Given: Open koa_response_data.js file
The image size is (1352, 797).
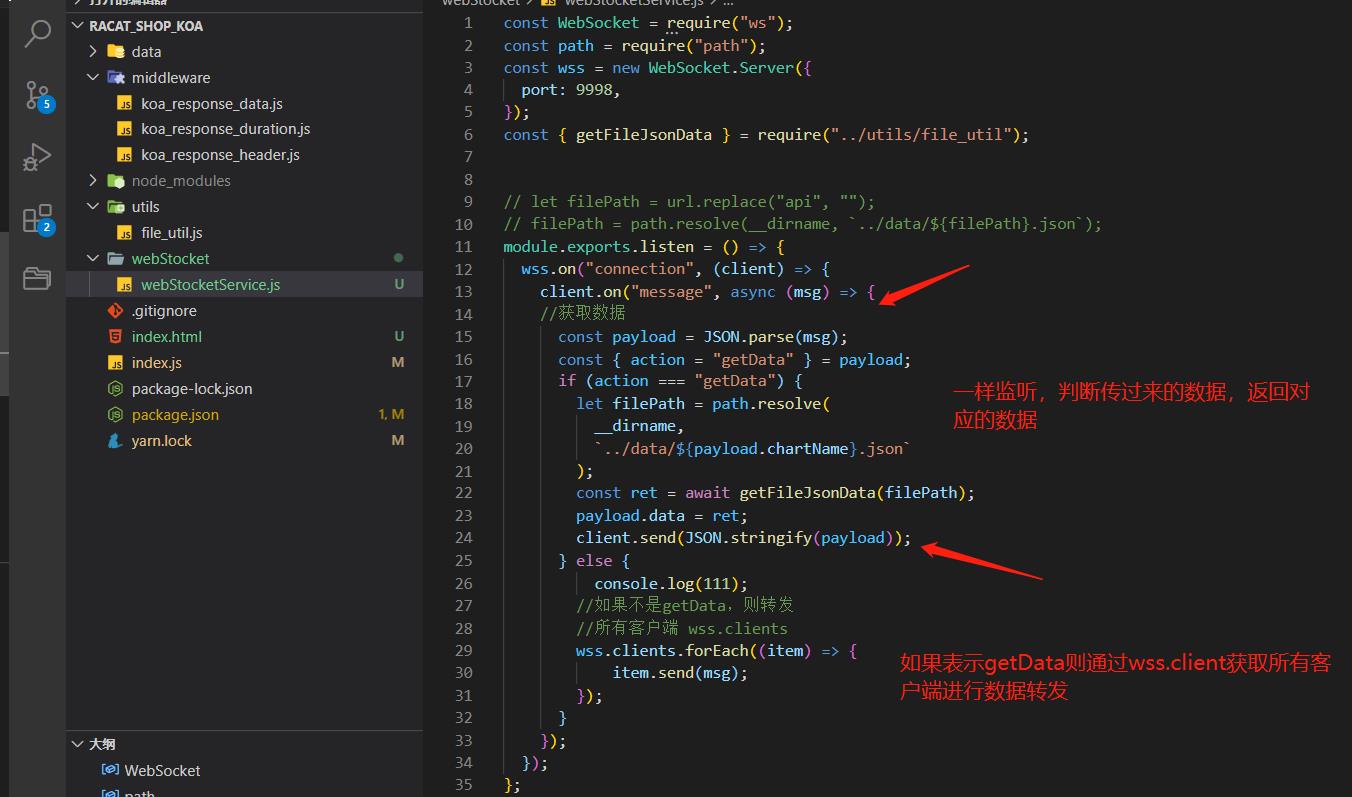Looking at the screenshot, I should click(244, 104).
